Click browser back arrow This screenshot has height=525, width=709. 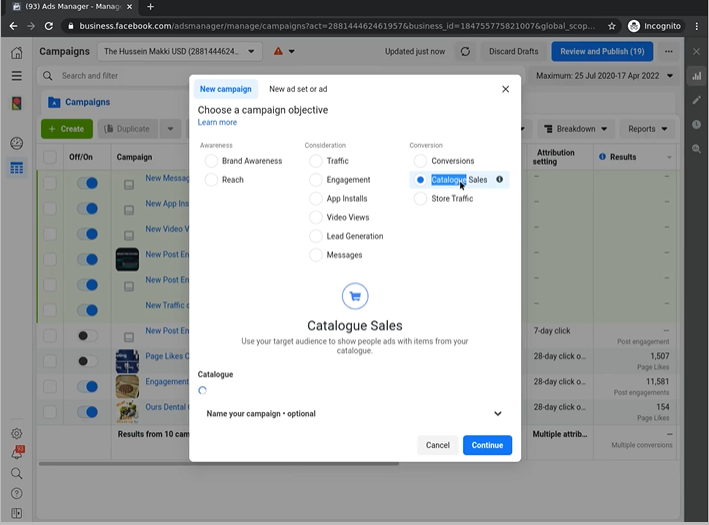[13, 26]
